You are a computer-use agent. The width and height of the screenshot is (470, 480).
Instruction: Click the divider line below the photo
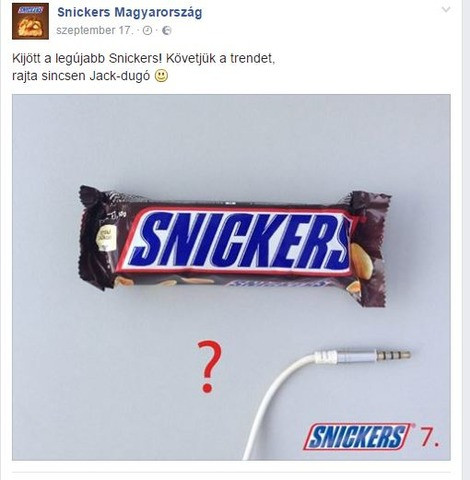(x=231, y=472)
